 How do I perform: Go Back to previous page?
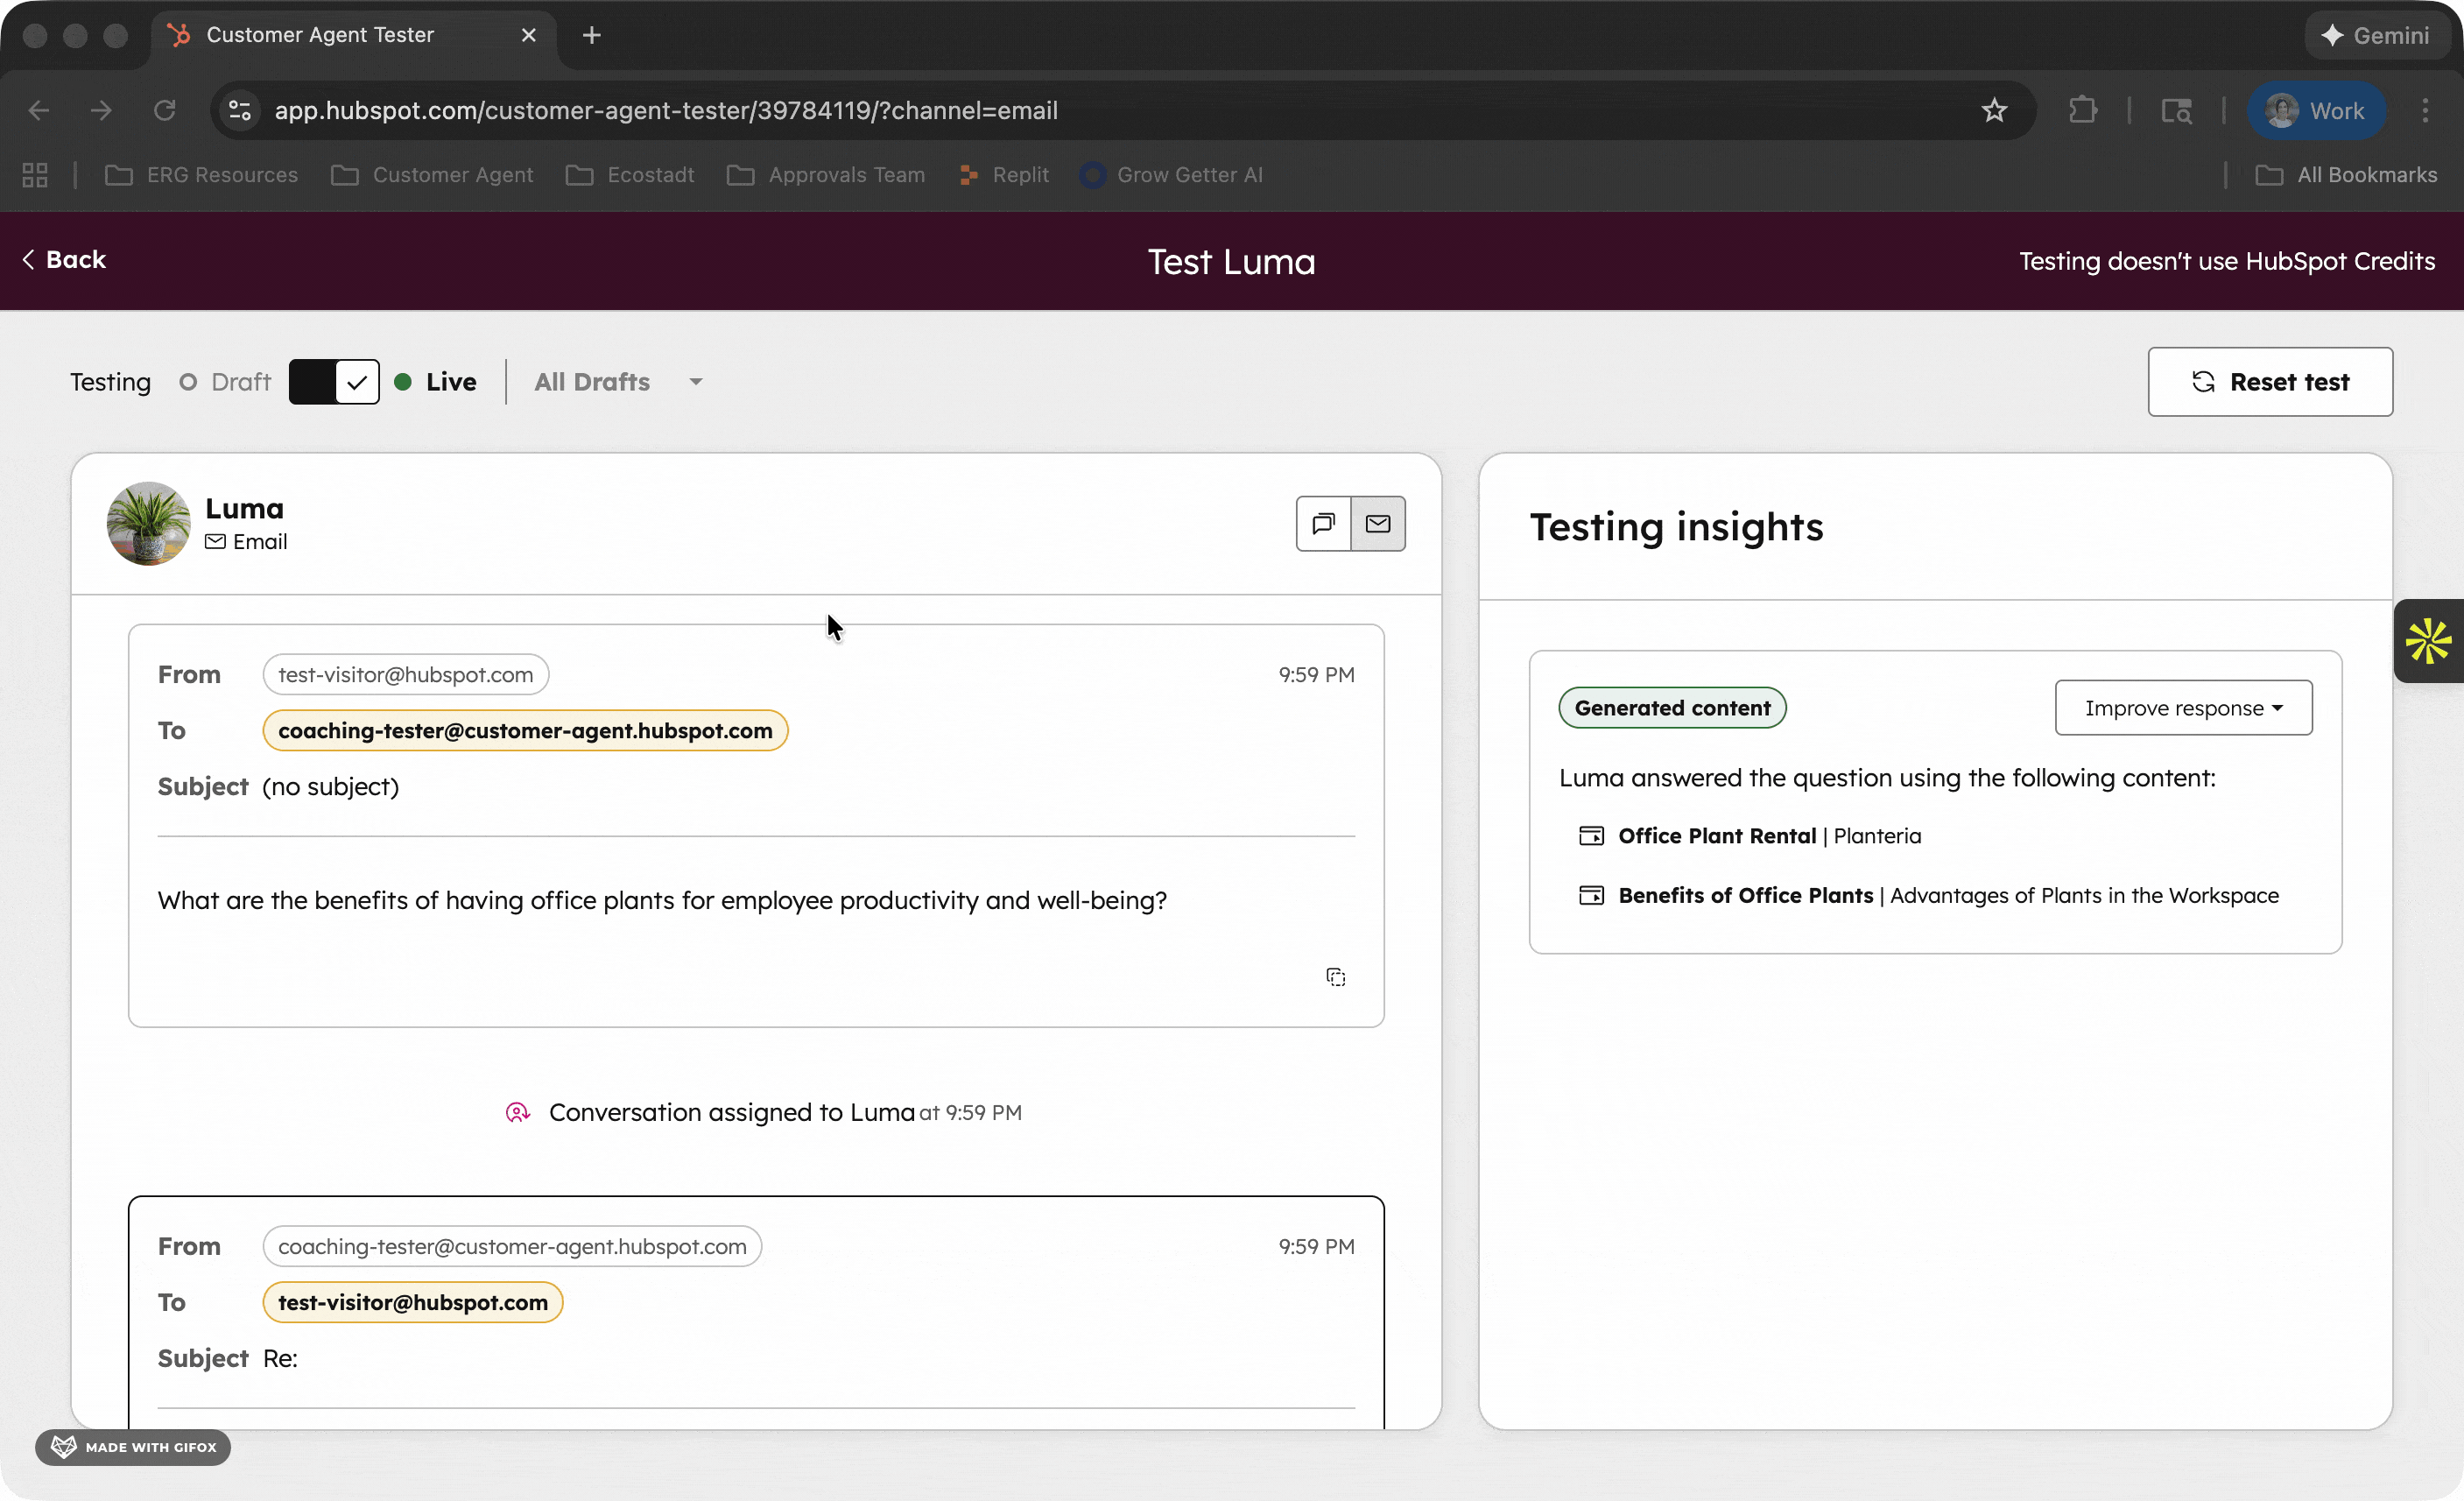(64, 260)
